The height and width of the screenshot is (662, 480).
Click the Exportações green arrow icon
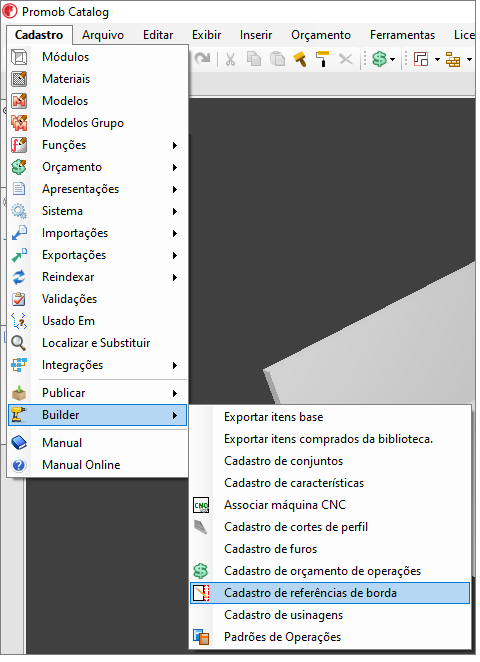pos(19,255)
